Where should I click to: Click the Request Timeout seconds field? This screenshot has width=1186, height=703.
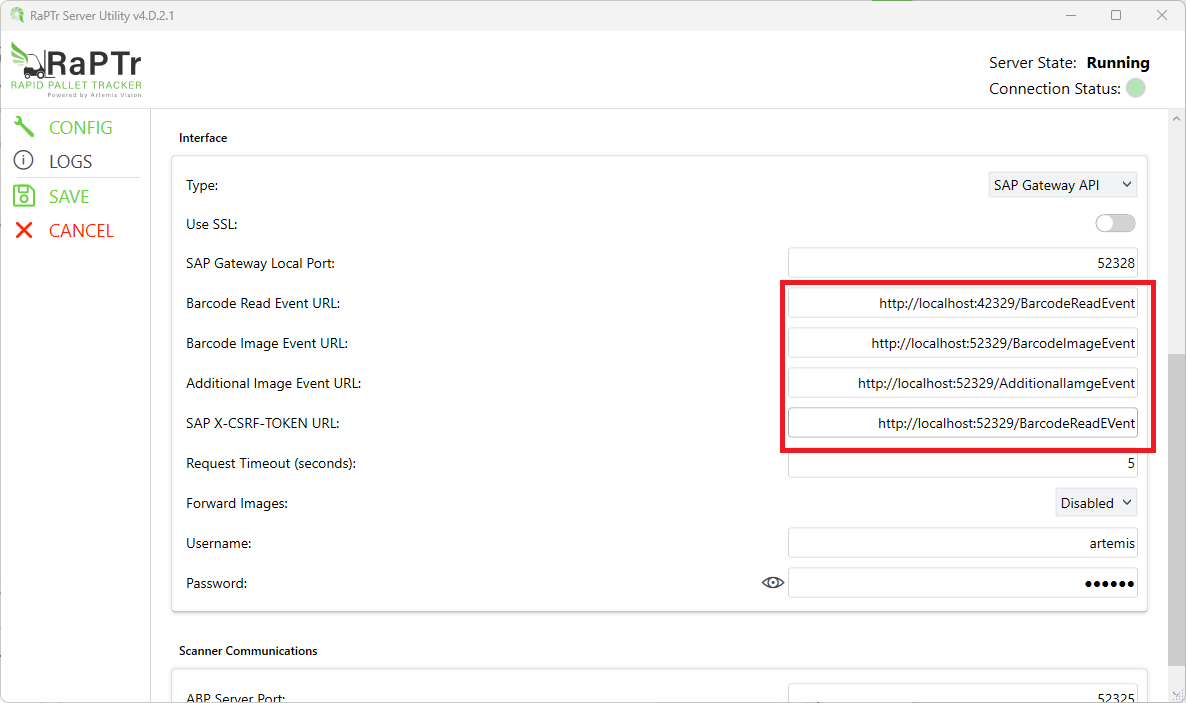pos(962,464)
